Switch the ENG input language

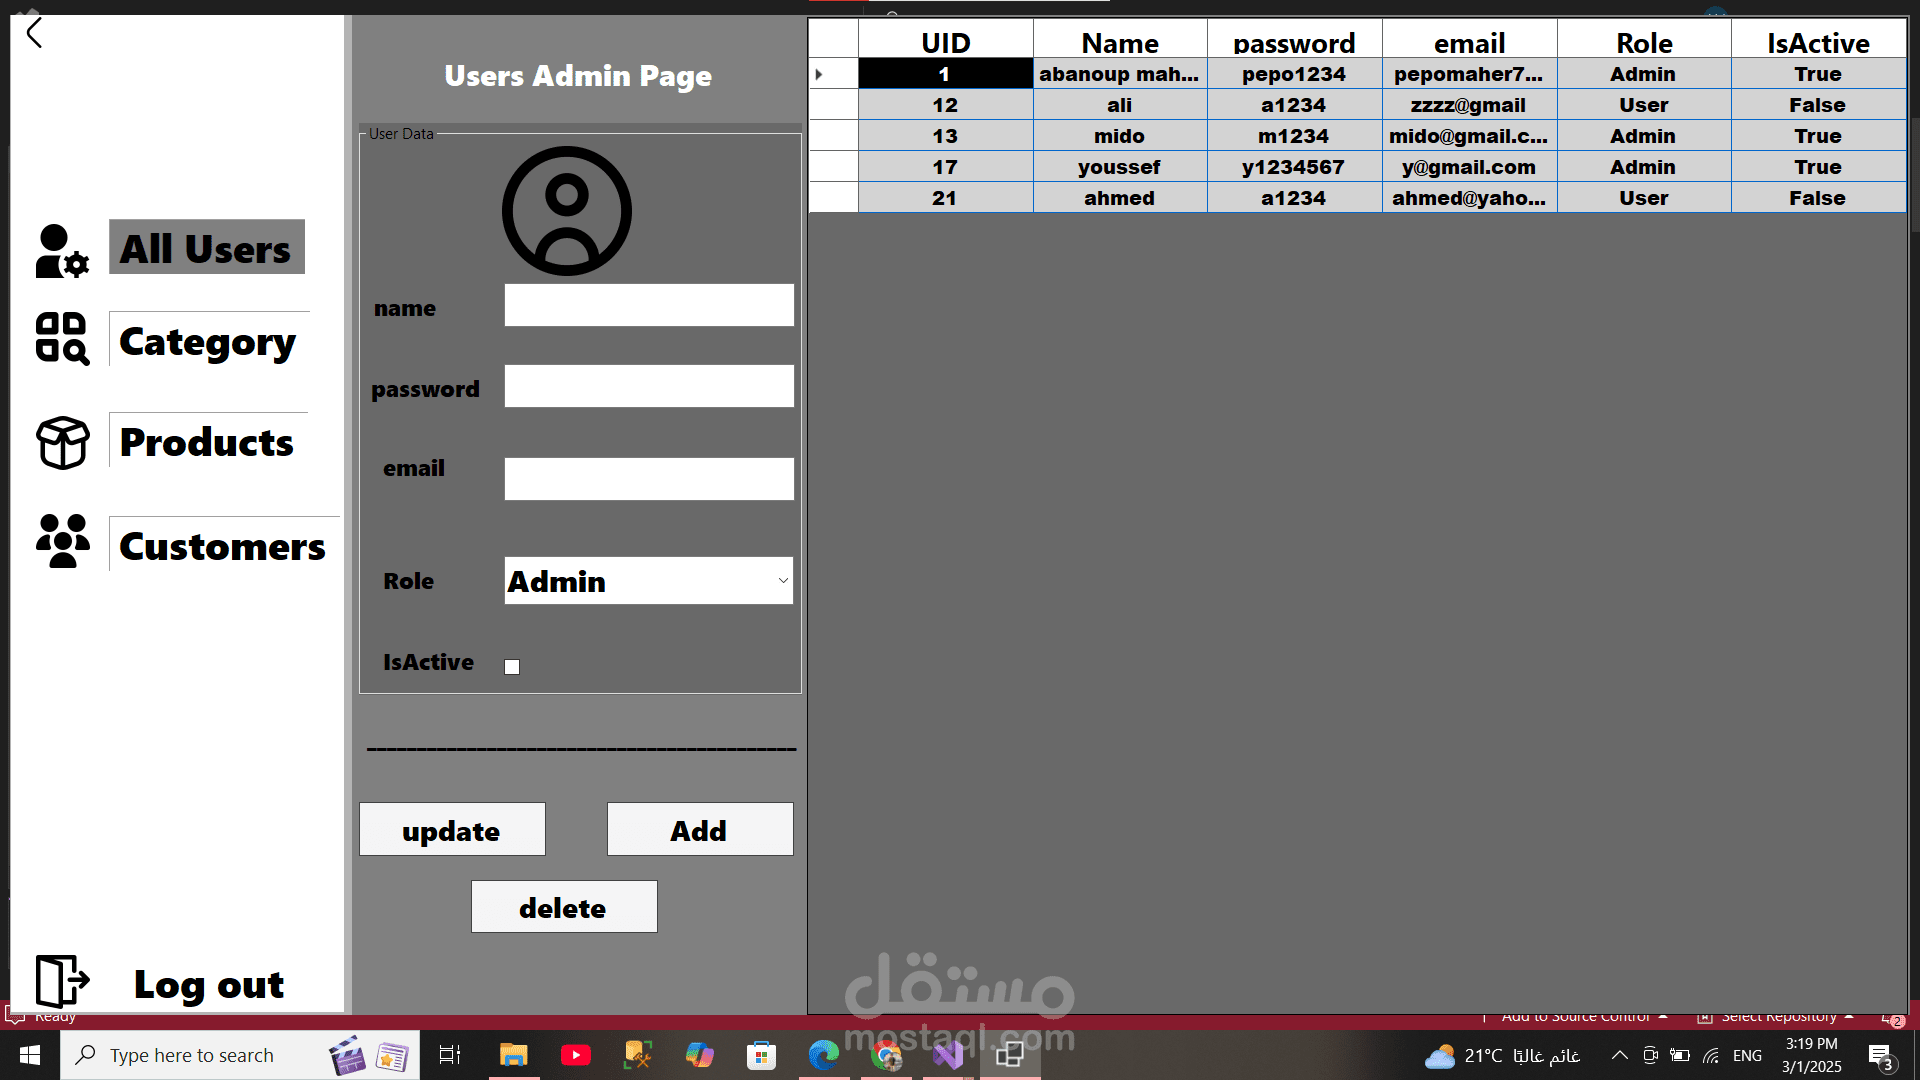(1748, 1055)
